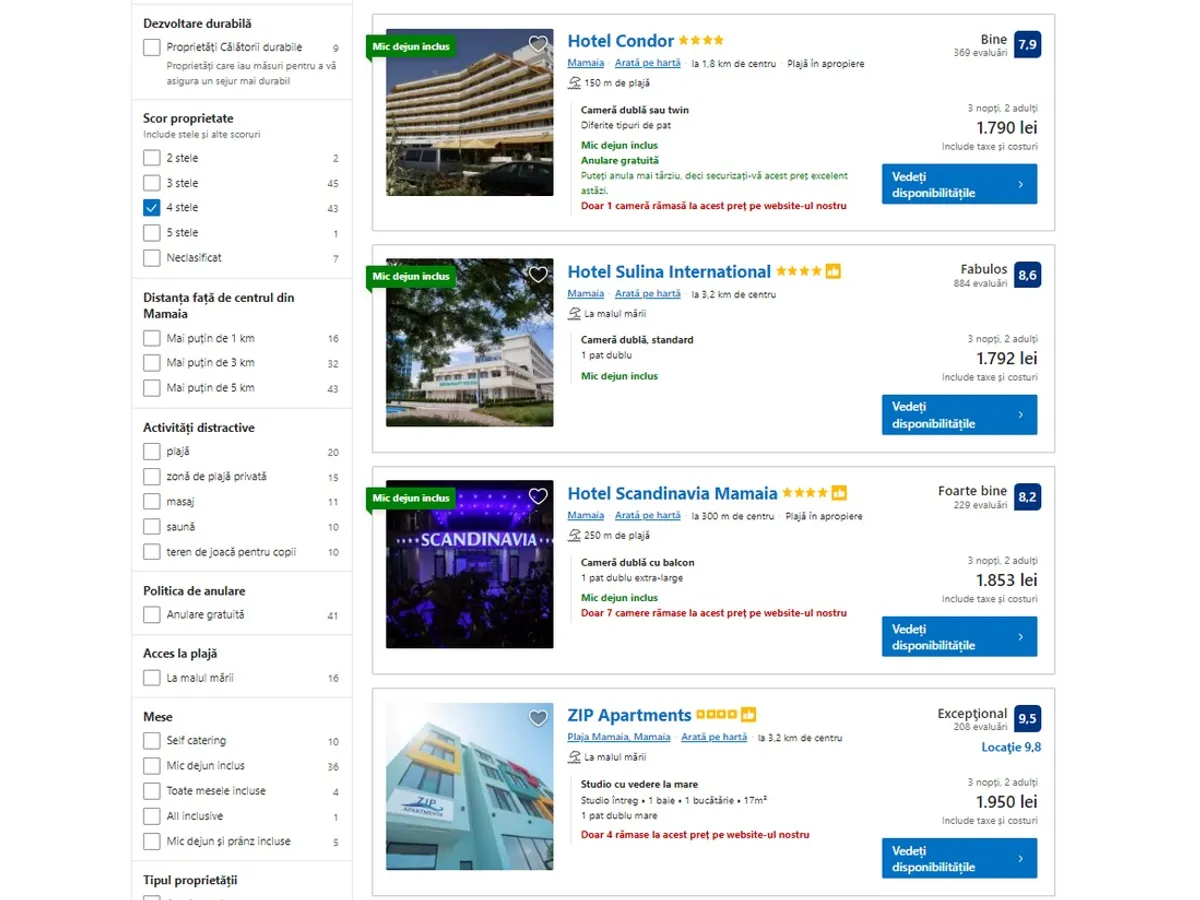Check the All inclusive meal filter

point(152,816)
